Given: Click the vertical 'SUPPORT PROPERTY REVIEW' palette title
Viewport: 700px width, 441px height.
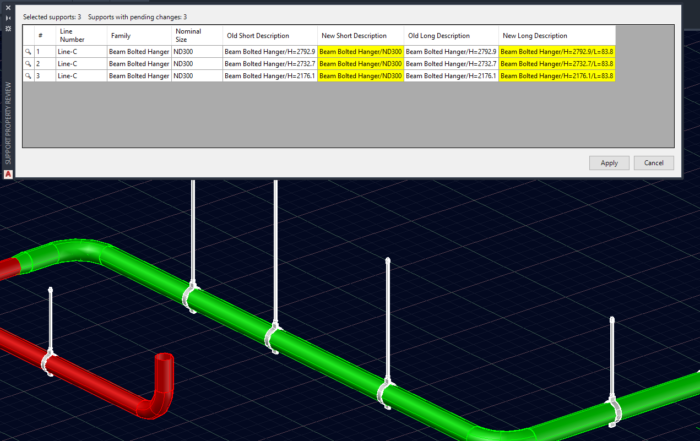Looking at the screenshot, I should (8, 123).
